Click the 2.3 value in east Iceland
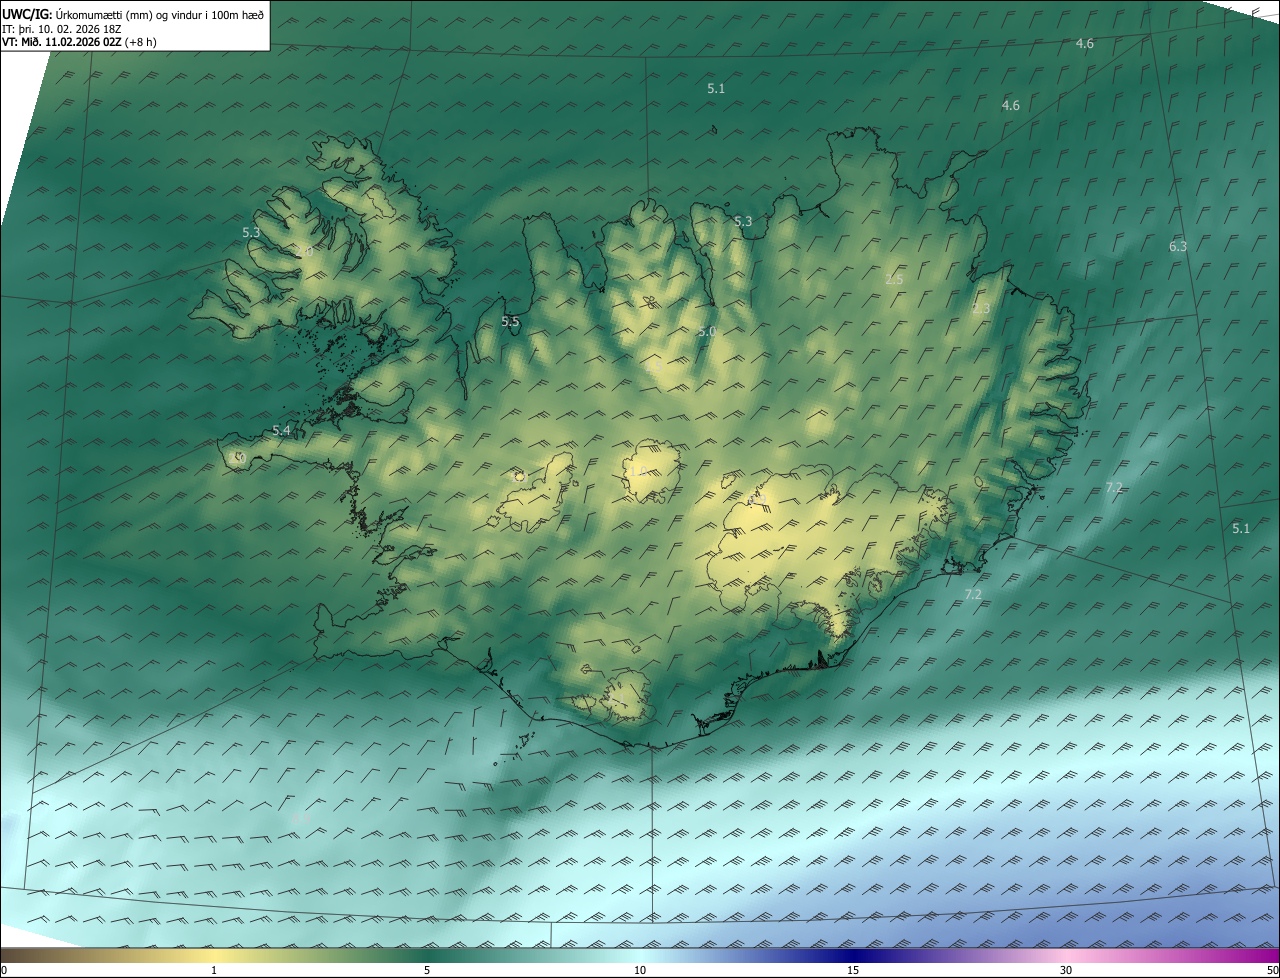 (981, 308)
